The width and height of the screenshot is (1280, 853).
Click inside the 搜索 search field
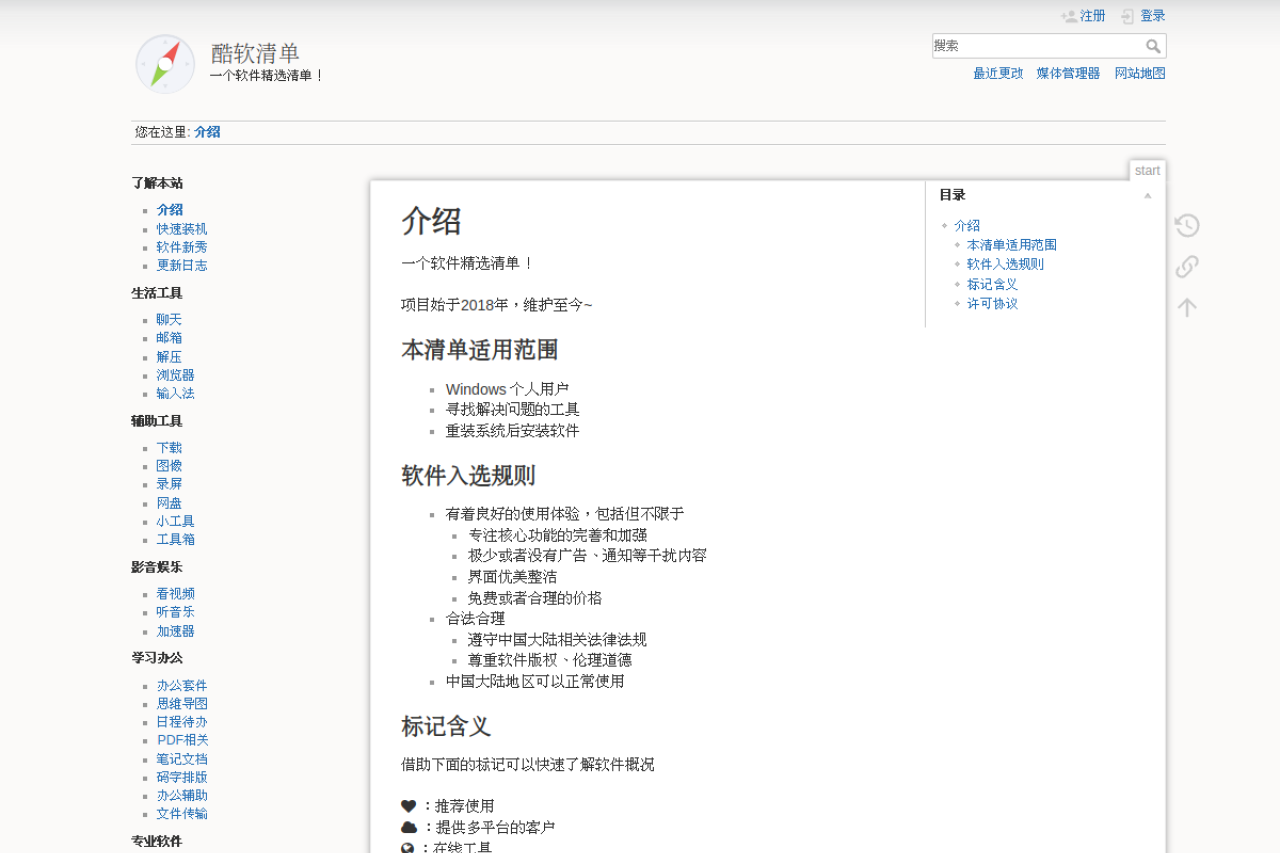pyautogui.click(x=1030, y=45)
